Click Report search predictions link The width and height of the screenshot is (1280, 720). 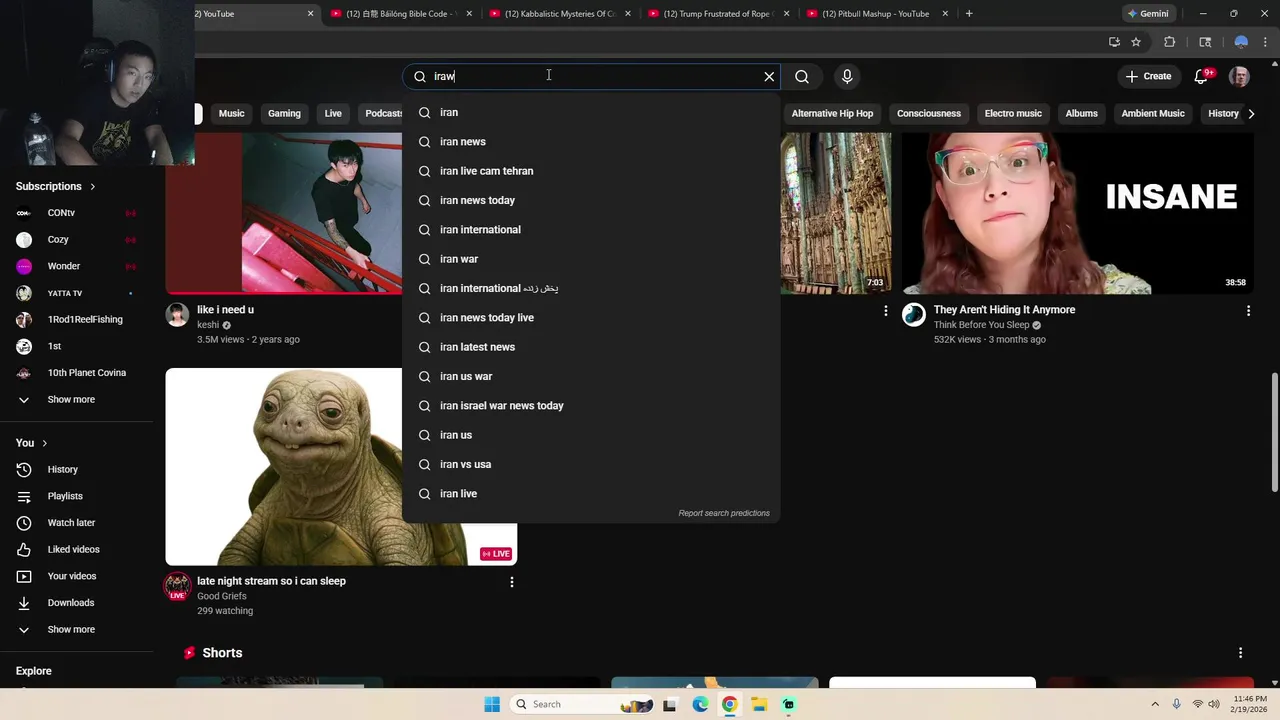click(x=724, y=513)
